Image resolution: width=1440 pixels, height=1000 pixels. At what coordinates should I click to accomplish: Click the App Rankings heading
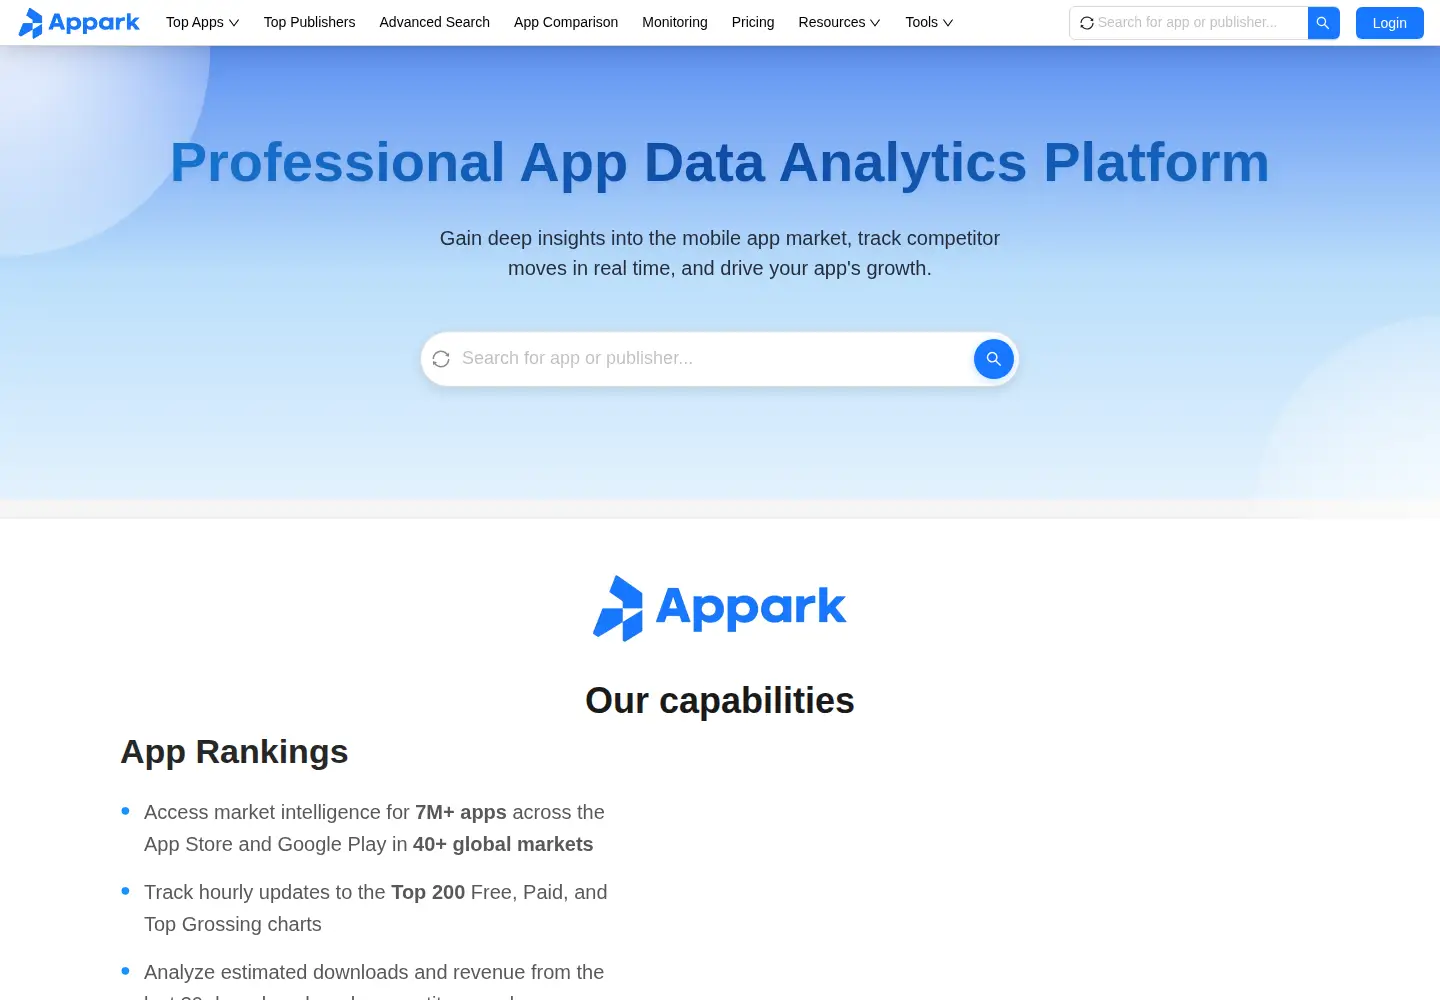[234, 752]
